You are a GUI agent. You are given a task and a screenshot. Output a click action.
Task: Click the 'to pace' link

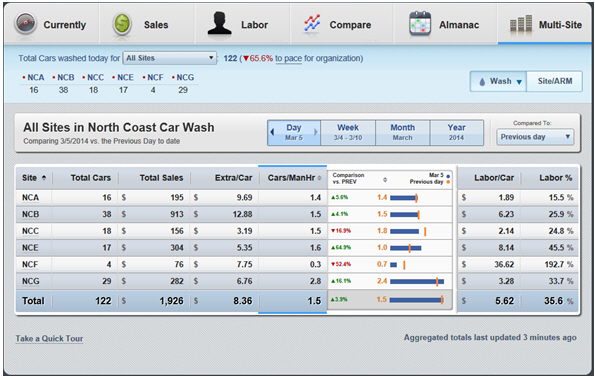288,58
